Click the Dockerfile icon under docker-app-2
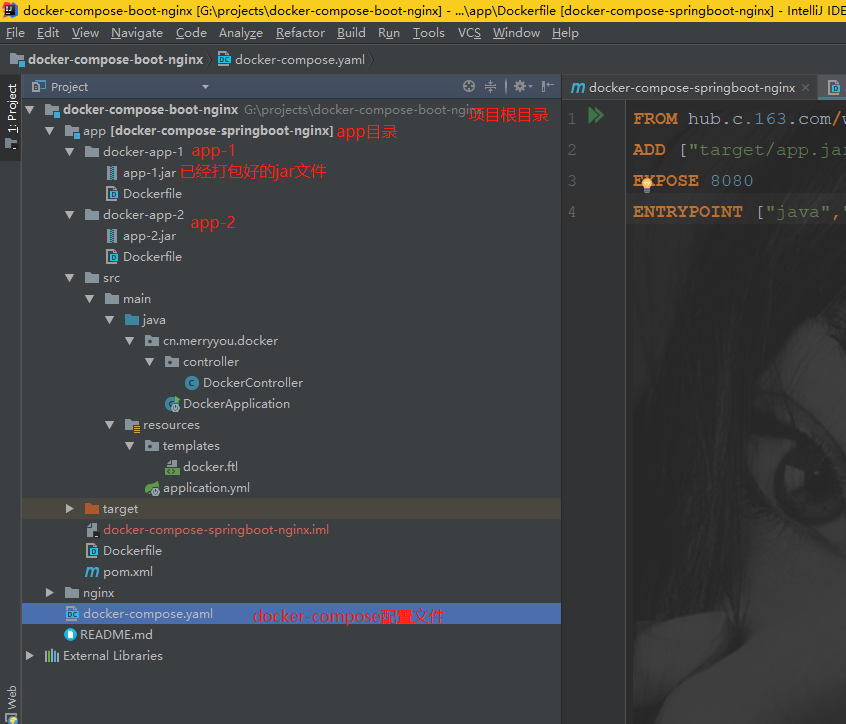Screen dimensions: 846x724 tap(112, 257)
